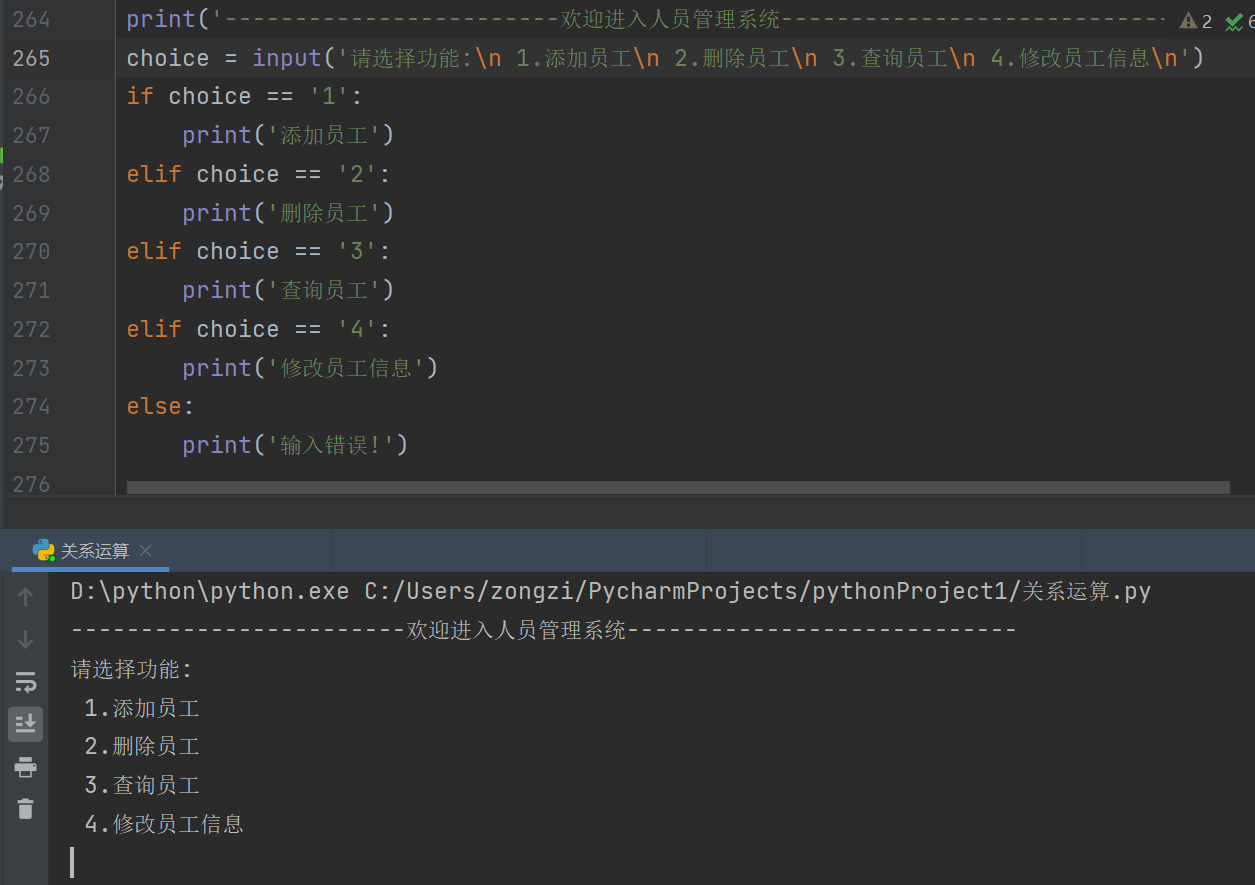The image size is (1255, 885).
Task: Click the Python icon on the 关系运算 run tab
Action: click(43, 550)
